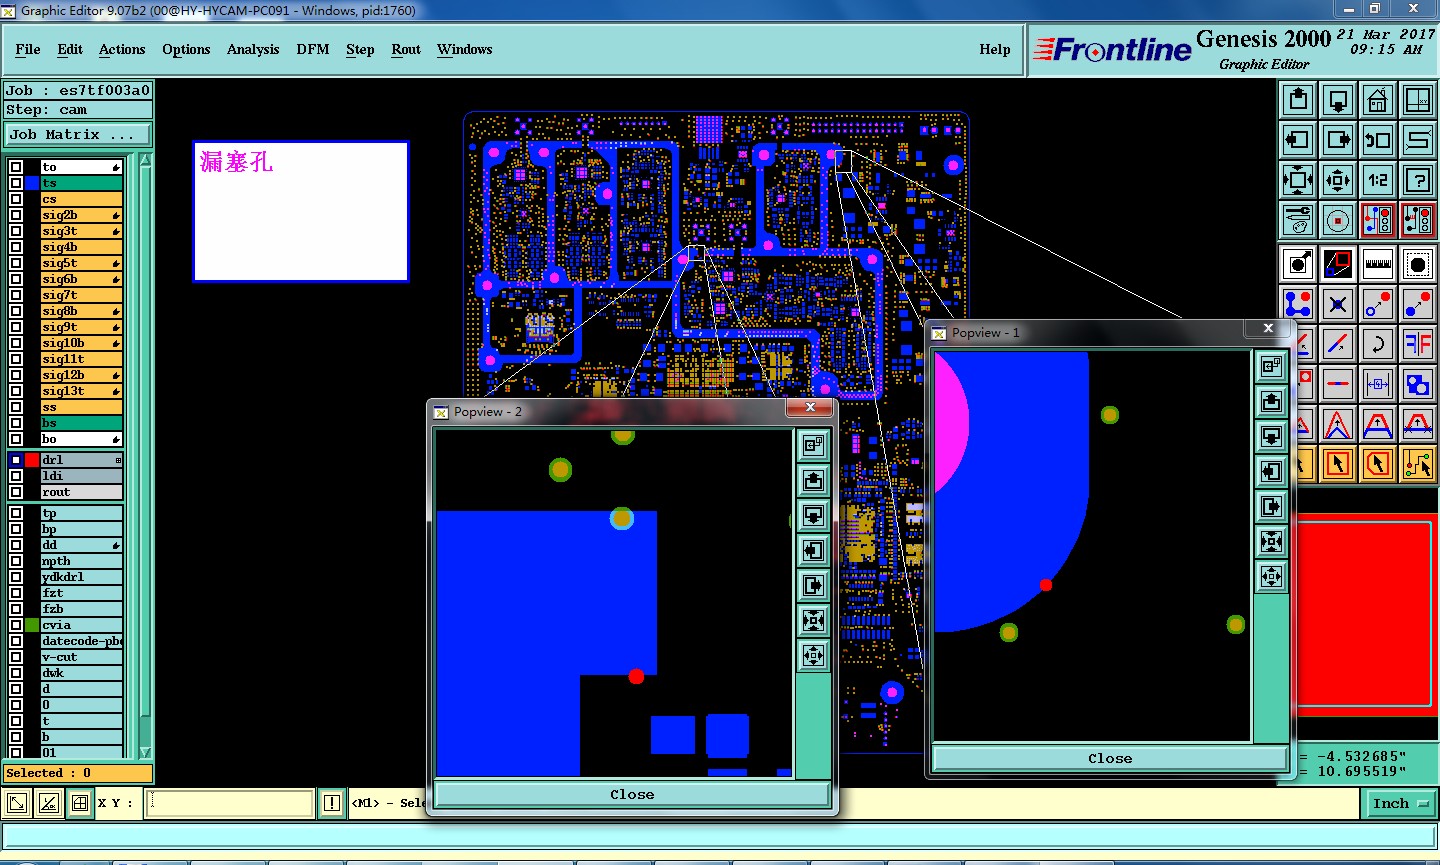
Task: Click the layer list scroll up arrow
Action: click(x=145, y=161)
